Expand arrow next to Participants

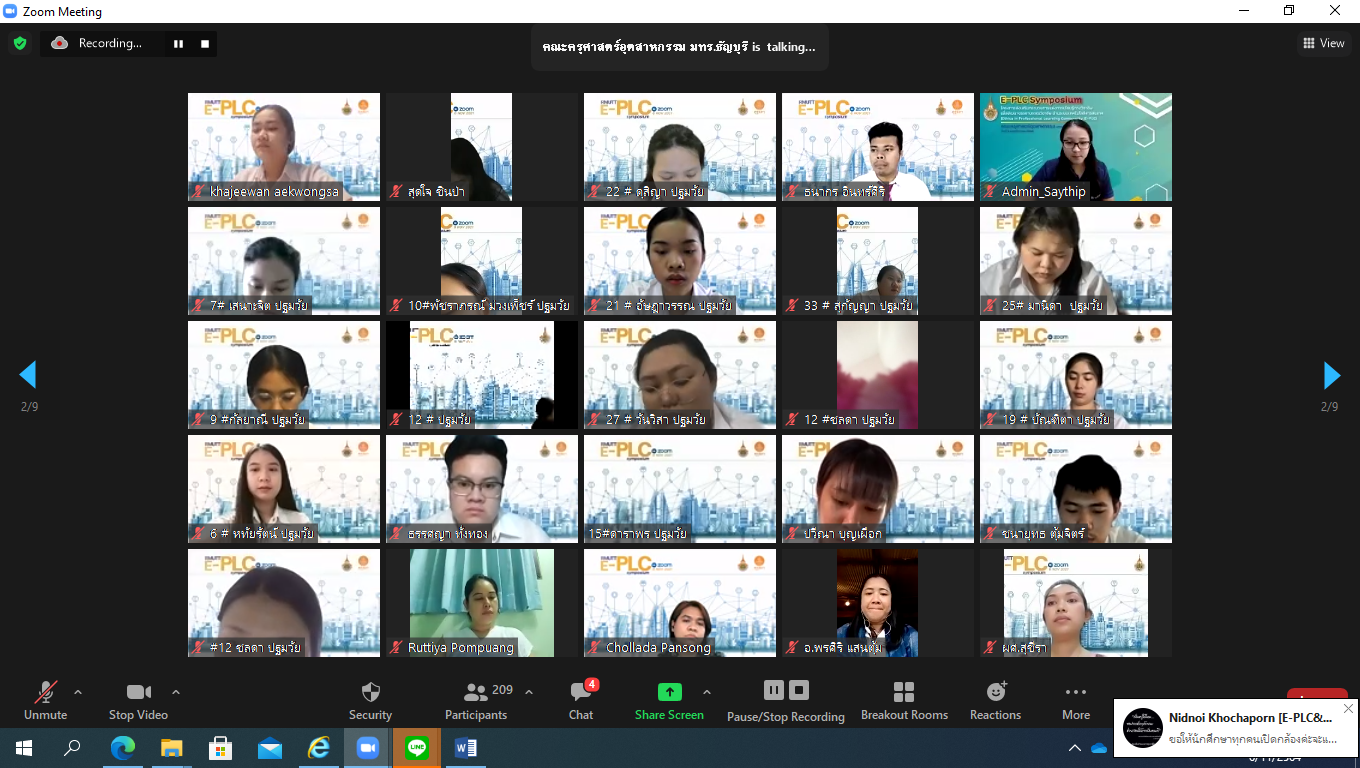pos(529,692)
